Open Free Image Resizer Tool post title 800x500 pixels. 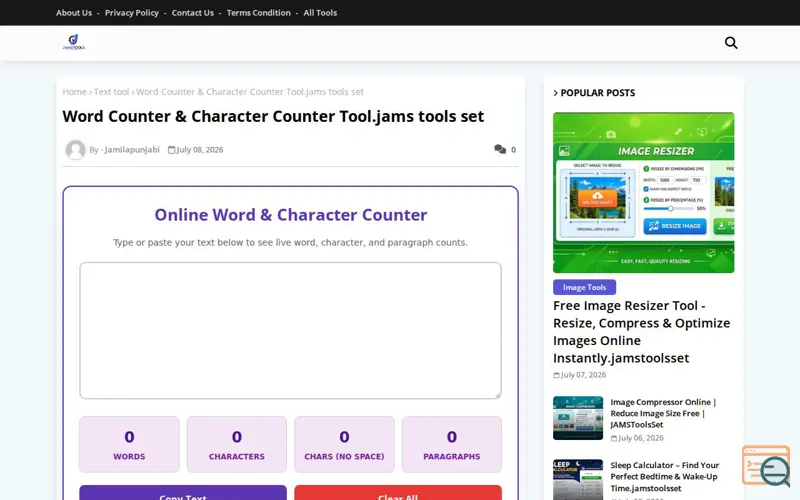tap(641, 332)
